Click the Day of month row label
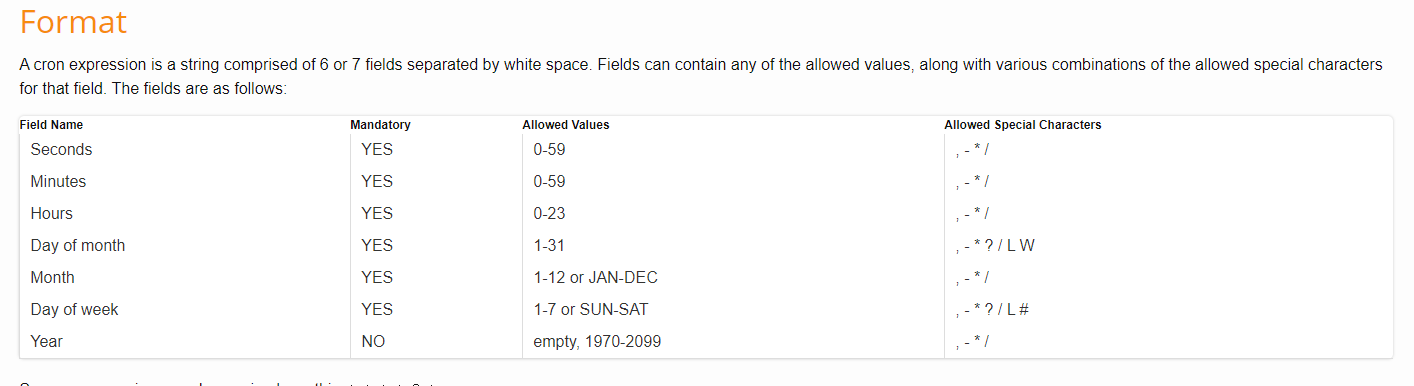This screenshot has width=1414, height=386. [78, 246]
